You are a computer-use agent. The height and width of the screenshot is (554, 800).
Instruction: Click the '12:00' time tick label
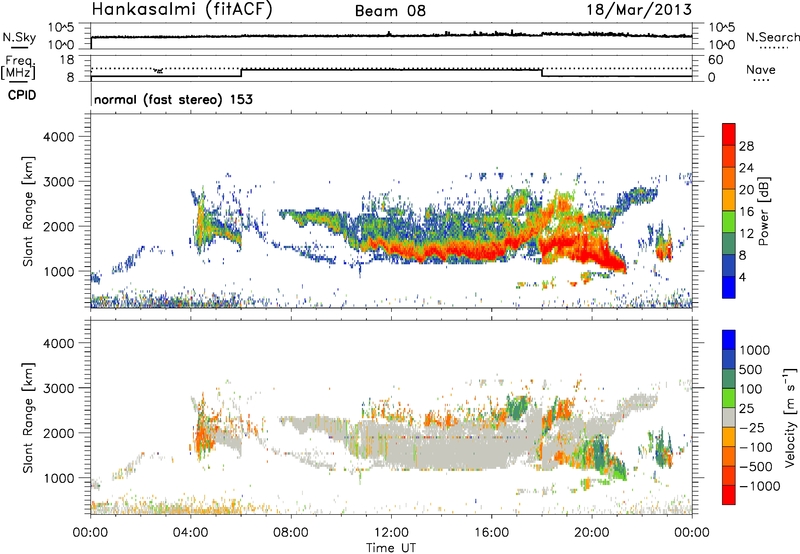pos(391,533)
